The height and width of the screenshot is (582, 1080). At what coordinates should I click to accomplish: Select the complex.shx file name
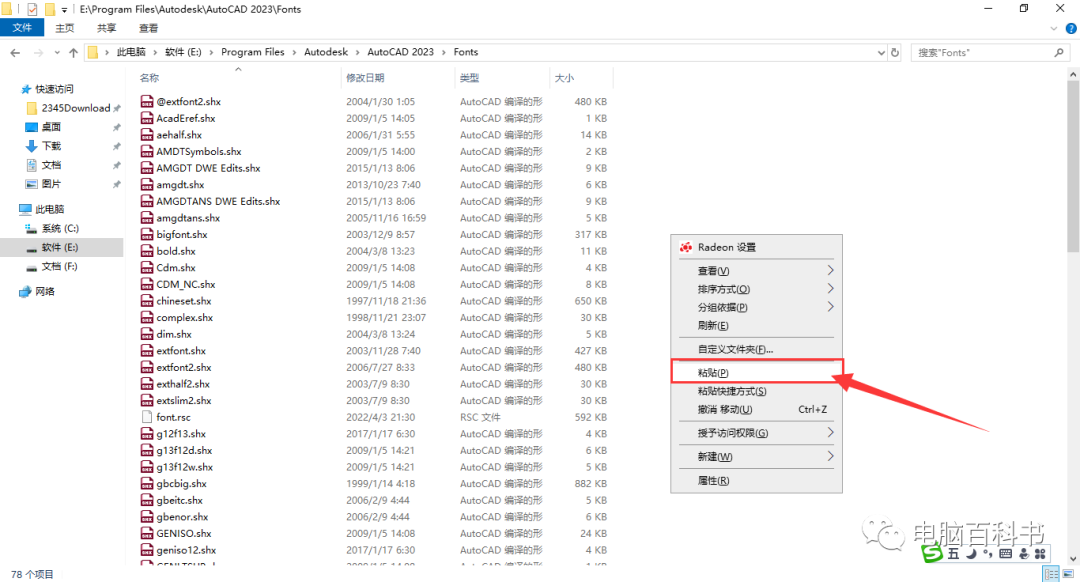pyautogui.click(x=185, y=318)
